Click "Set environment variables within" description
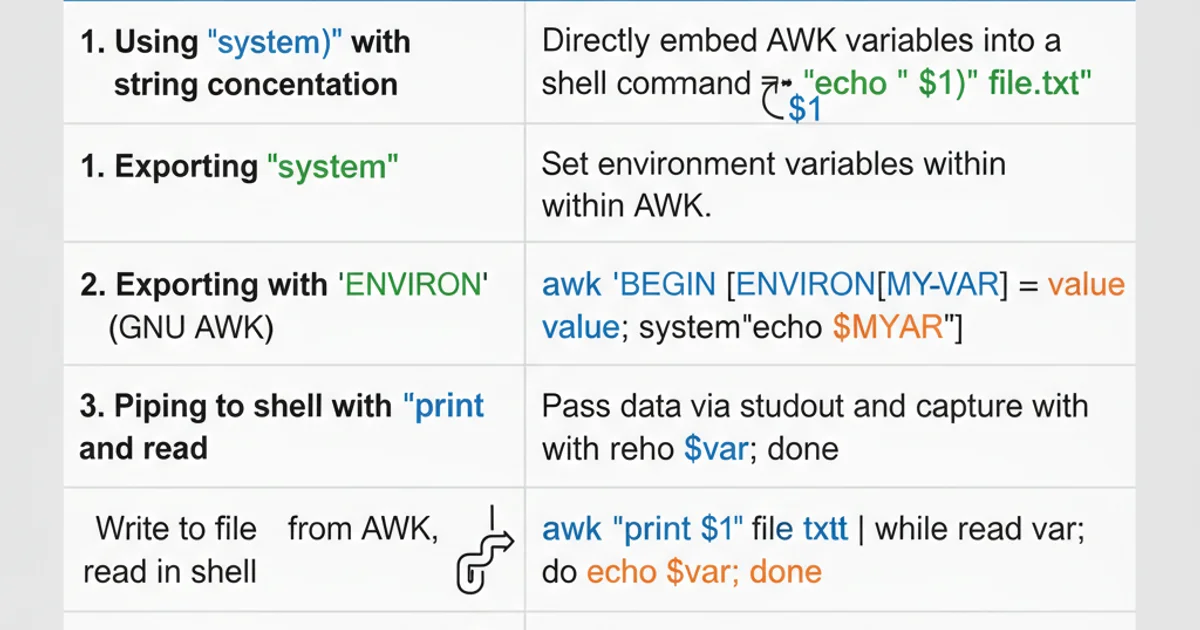1200x630 pixels. coord(773,164)
